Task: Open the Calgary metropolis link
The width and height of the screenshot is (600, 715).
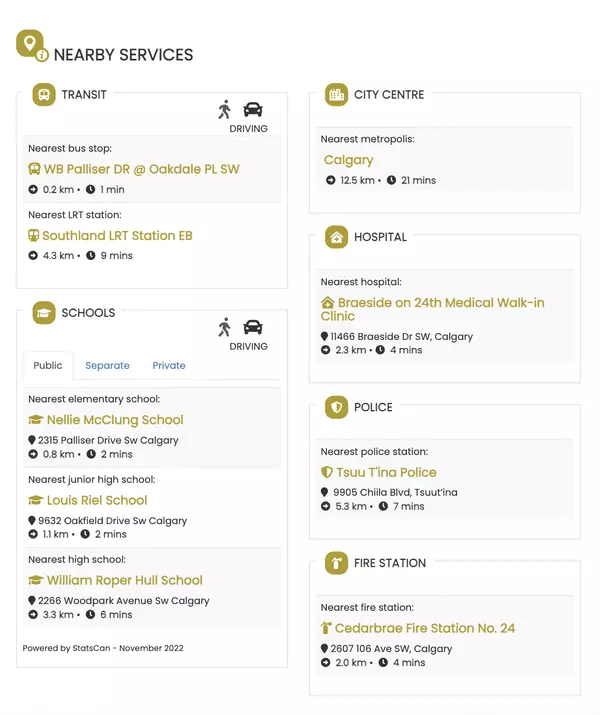Action: click(348, 160)
